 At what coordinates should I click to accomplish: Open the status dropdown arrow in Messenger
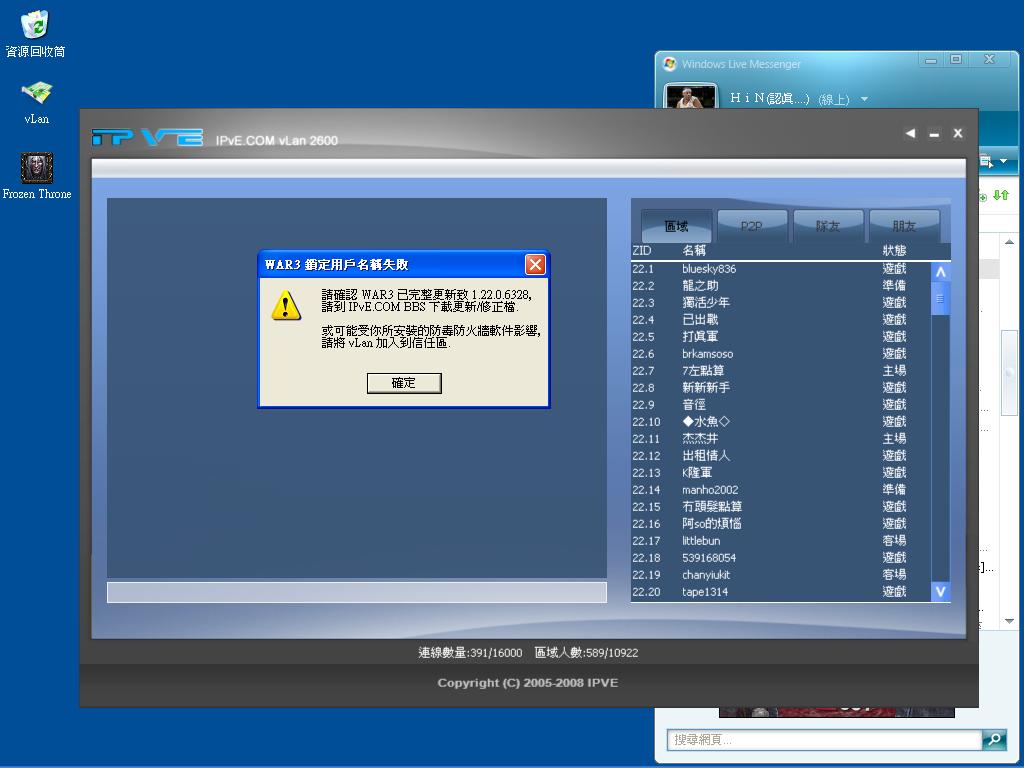[864, 99]
